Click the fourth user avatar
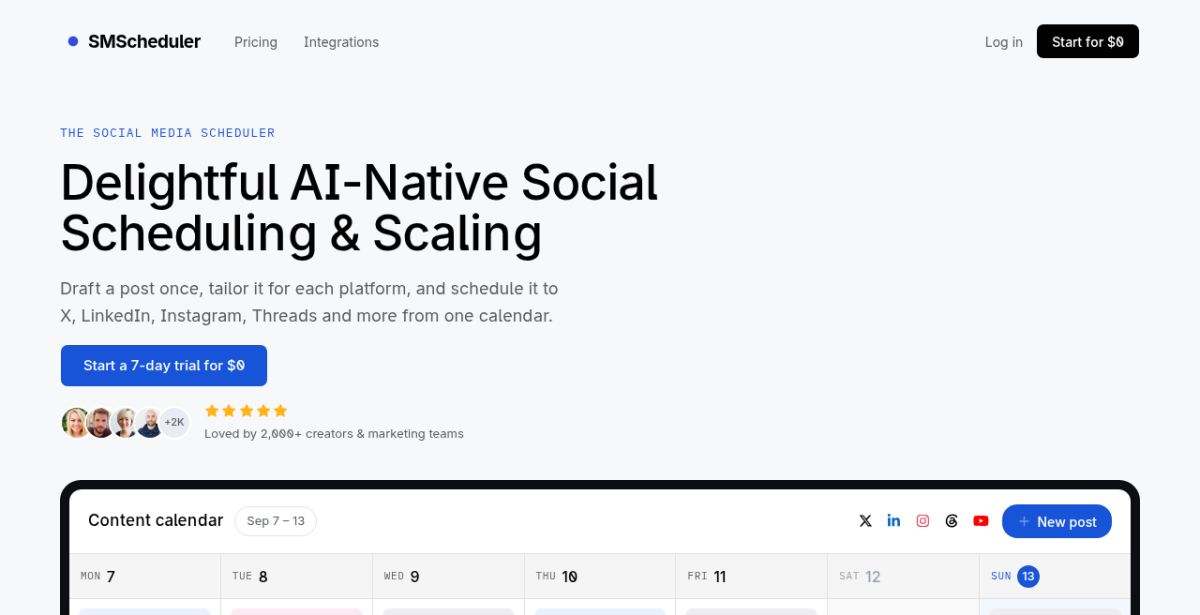This screenshot has height=615, width=1200. tap(149, 423)
